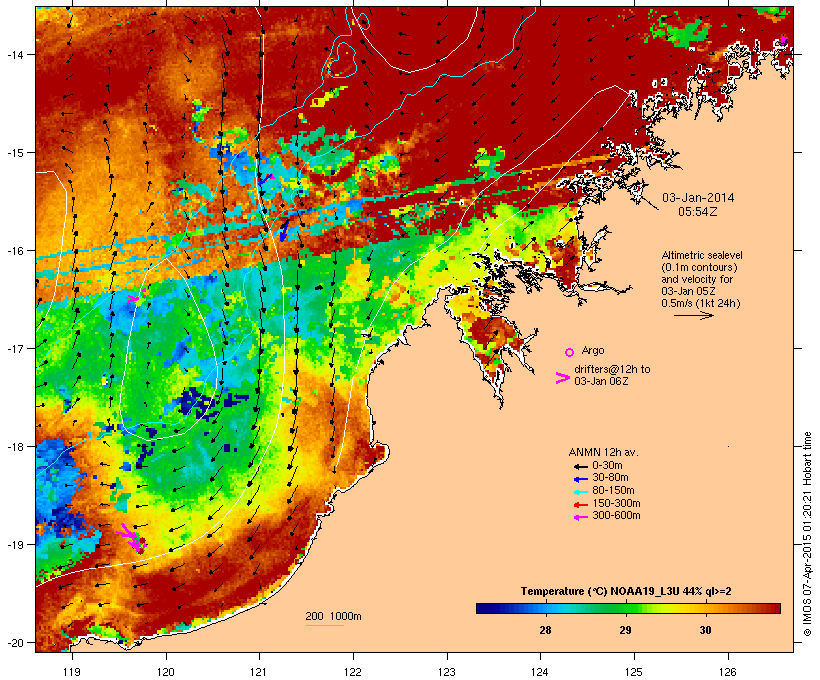Click longitude axis label 124
The width and height of the screenshot is (820, 680).
click(540, 672)
